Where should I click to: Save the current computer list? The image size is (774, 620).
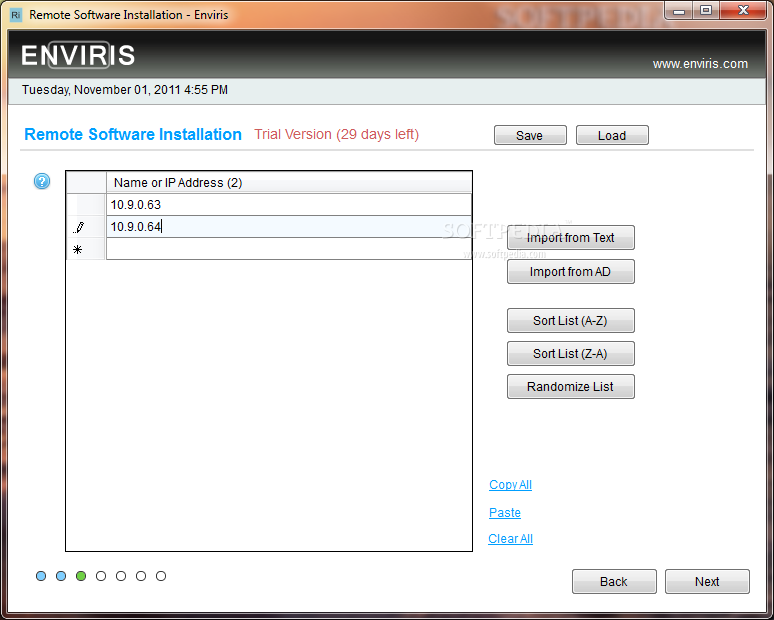click(530, 135)
